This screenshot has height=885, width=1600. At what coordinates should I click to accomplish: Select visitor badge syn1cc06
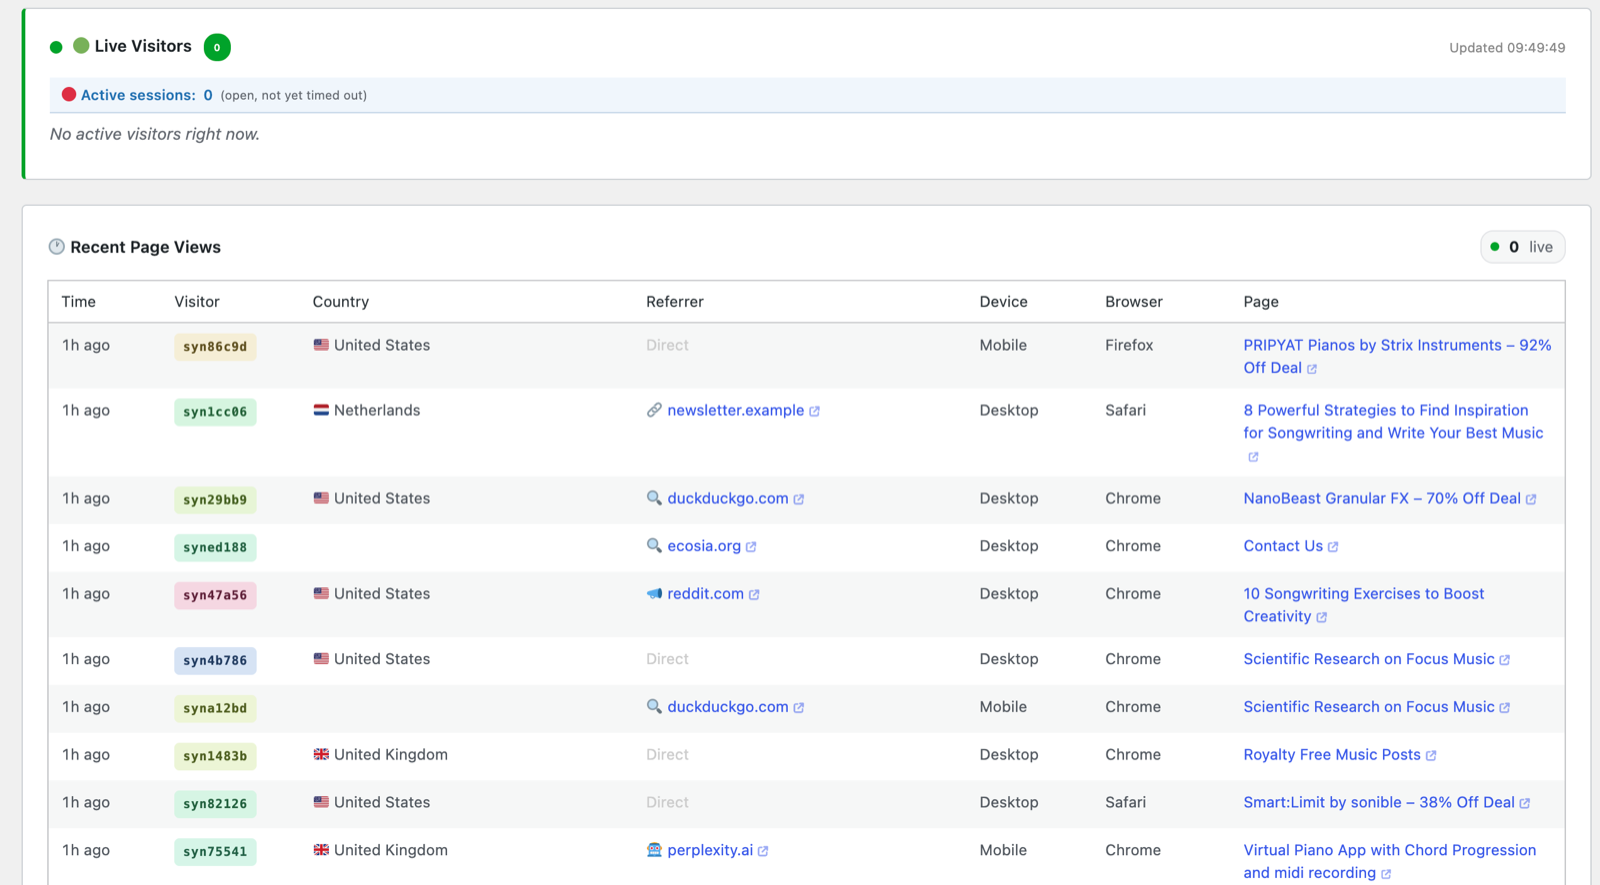[x=215, y=412]
